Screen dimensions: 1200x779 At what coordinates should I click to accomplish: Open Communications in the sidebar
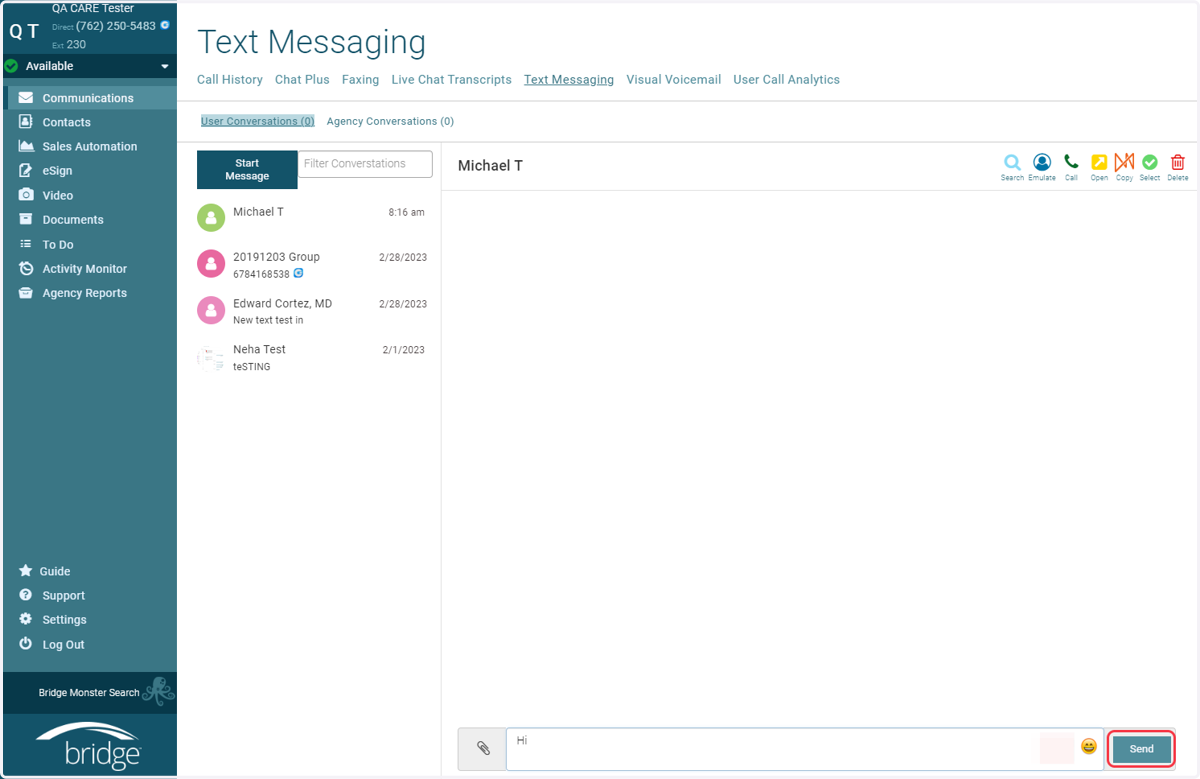pyautogui.click(x=89, y=98)
